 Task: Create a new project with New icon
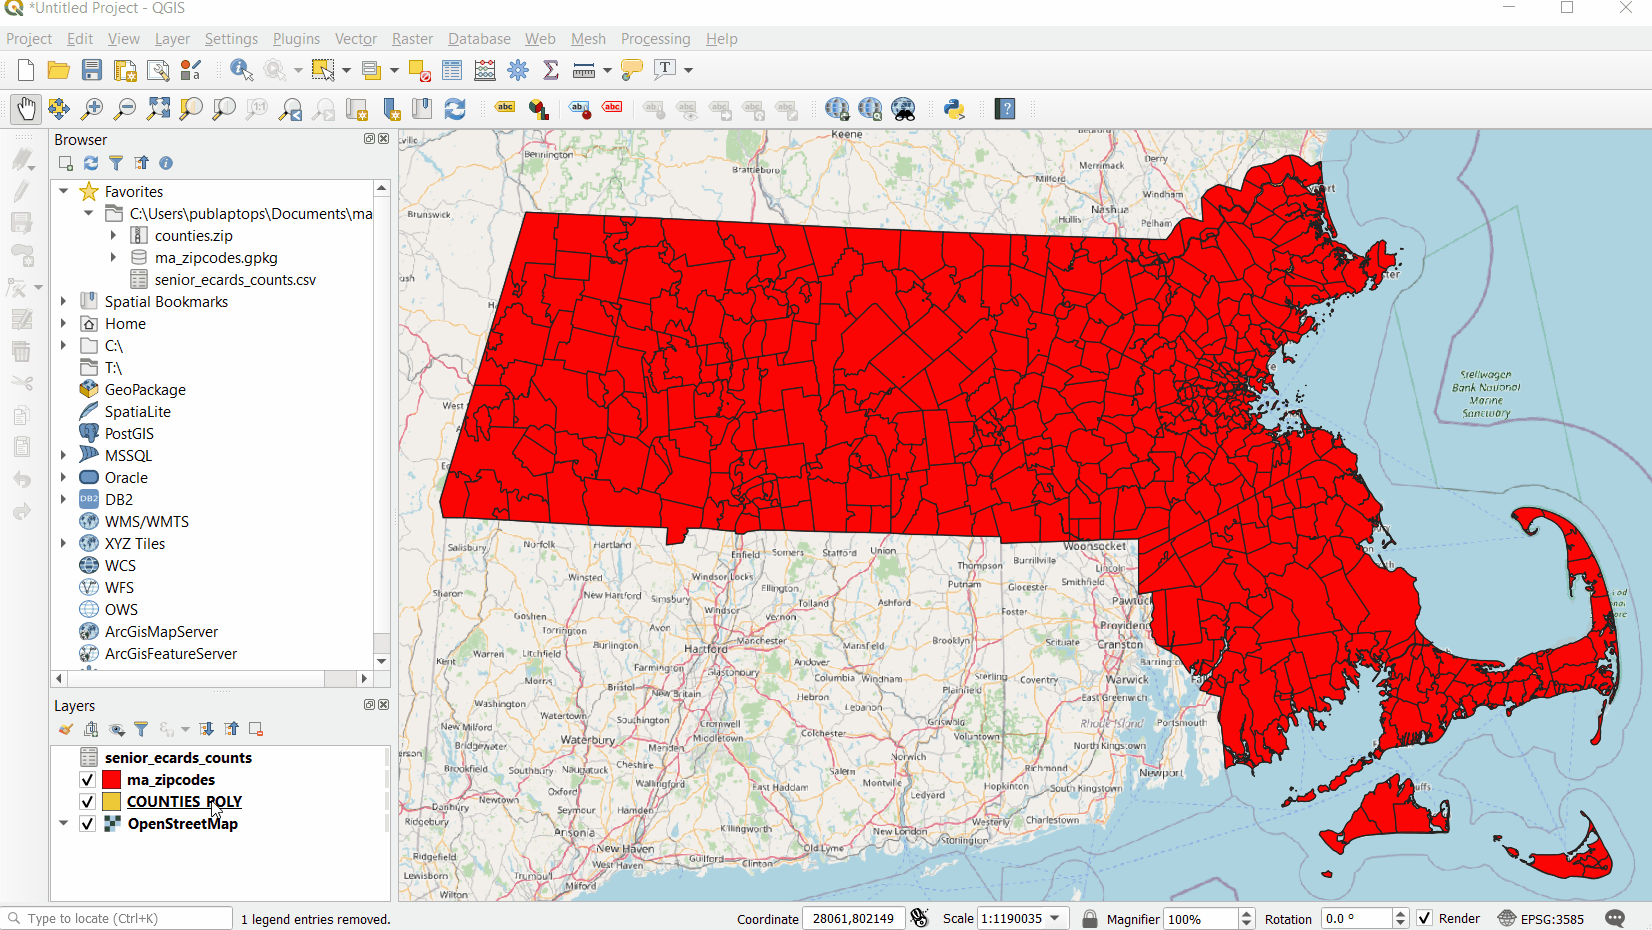(x=26, y=70)
